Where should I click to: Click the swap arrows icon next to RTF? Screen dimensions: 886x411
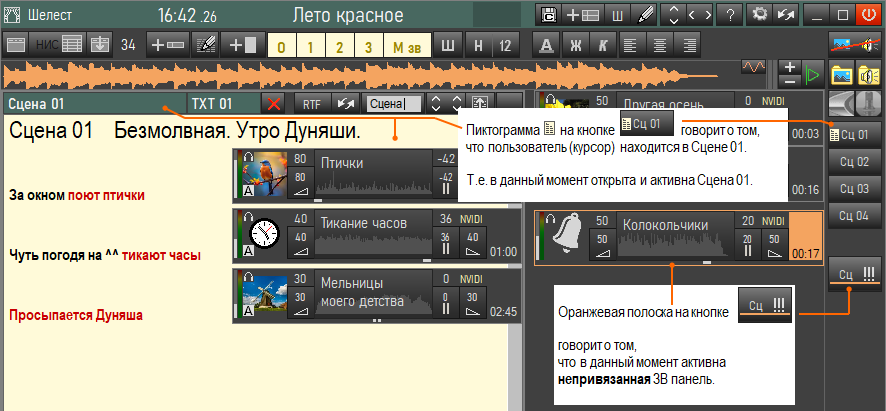click(346, 104)
